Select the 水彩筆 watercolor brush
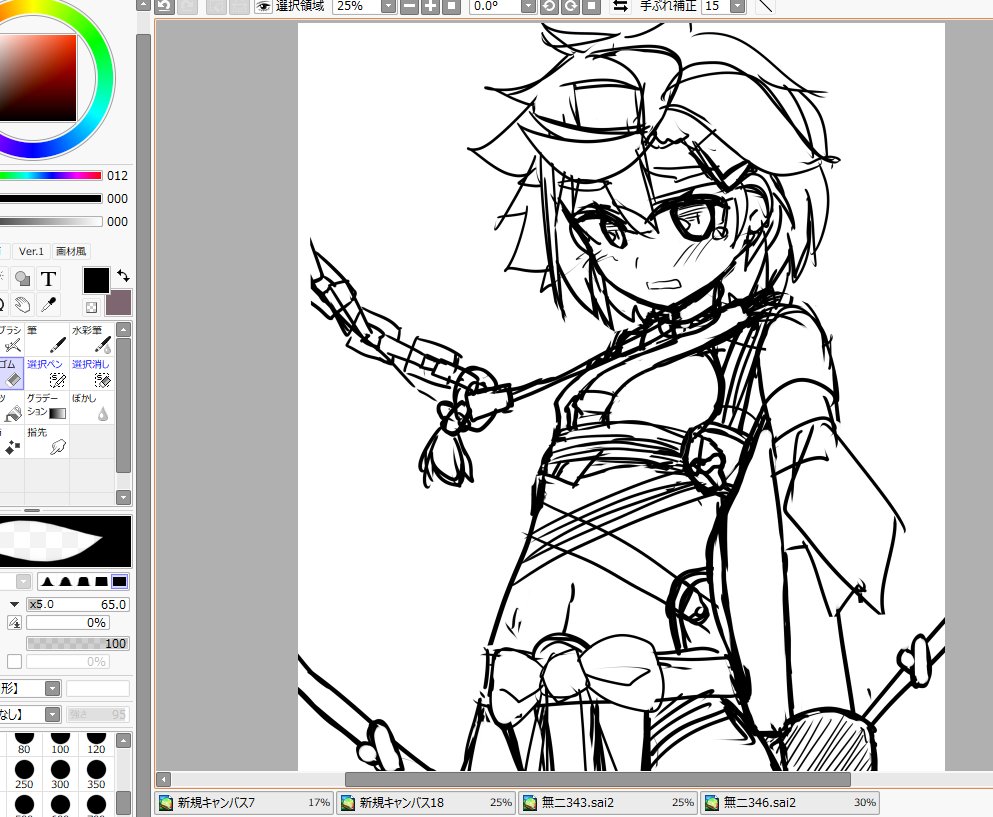The height and width of the screenshot is (817, 993). tap(92, 339)
